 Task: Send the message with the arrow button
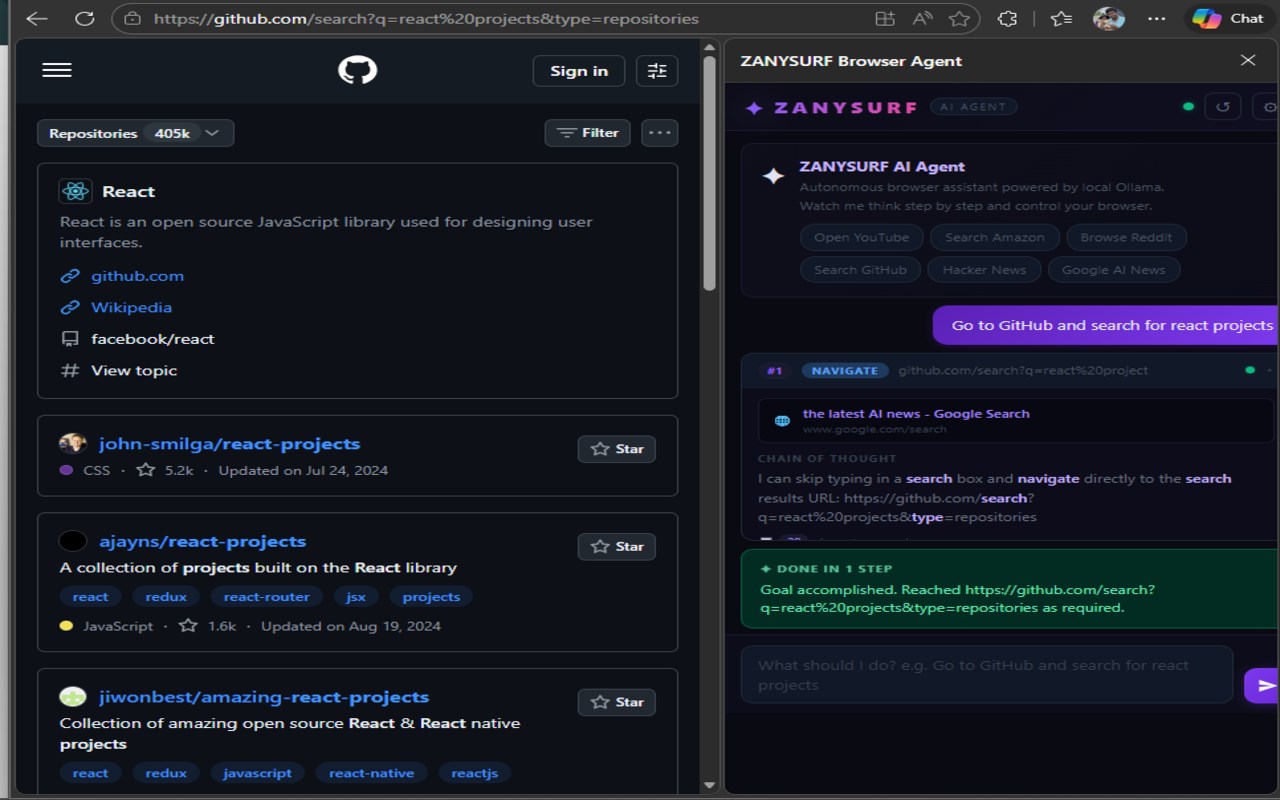[x=1265, y=685]
